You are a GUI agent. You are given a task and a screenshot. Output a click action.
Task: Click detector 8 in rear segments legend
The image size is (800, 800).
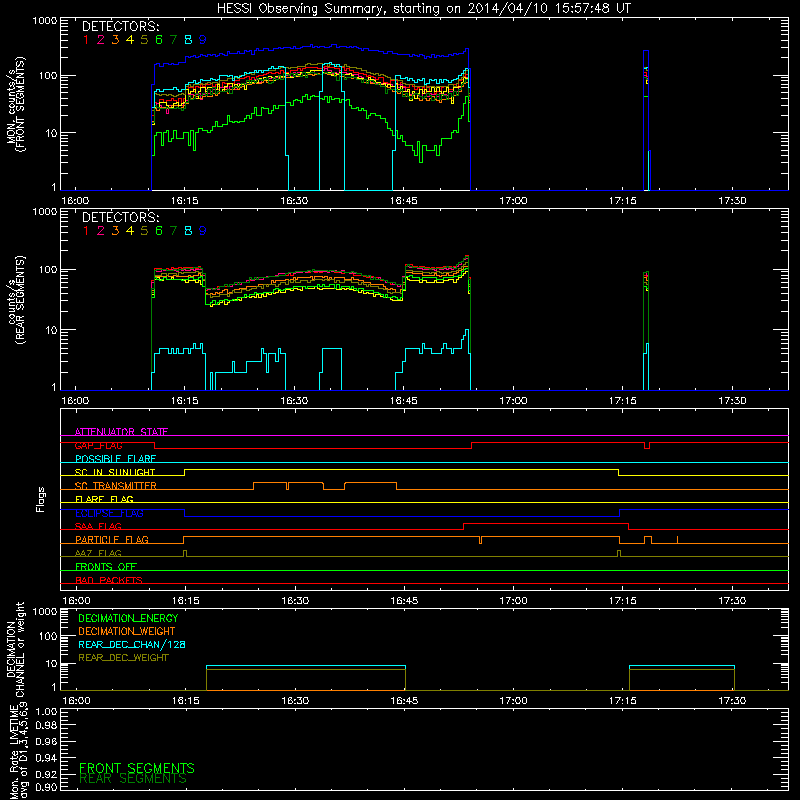[x=188, y=231]
